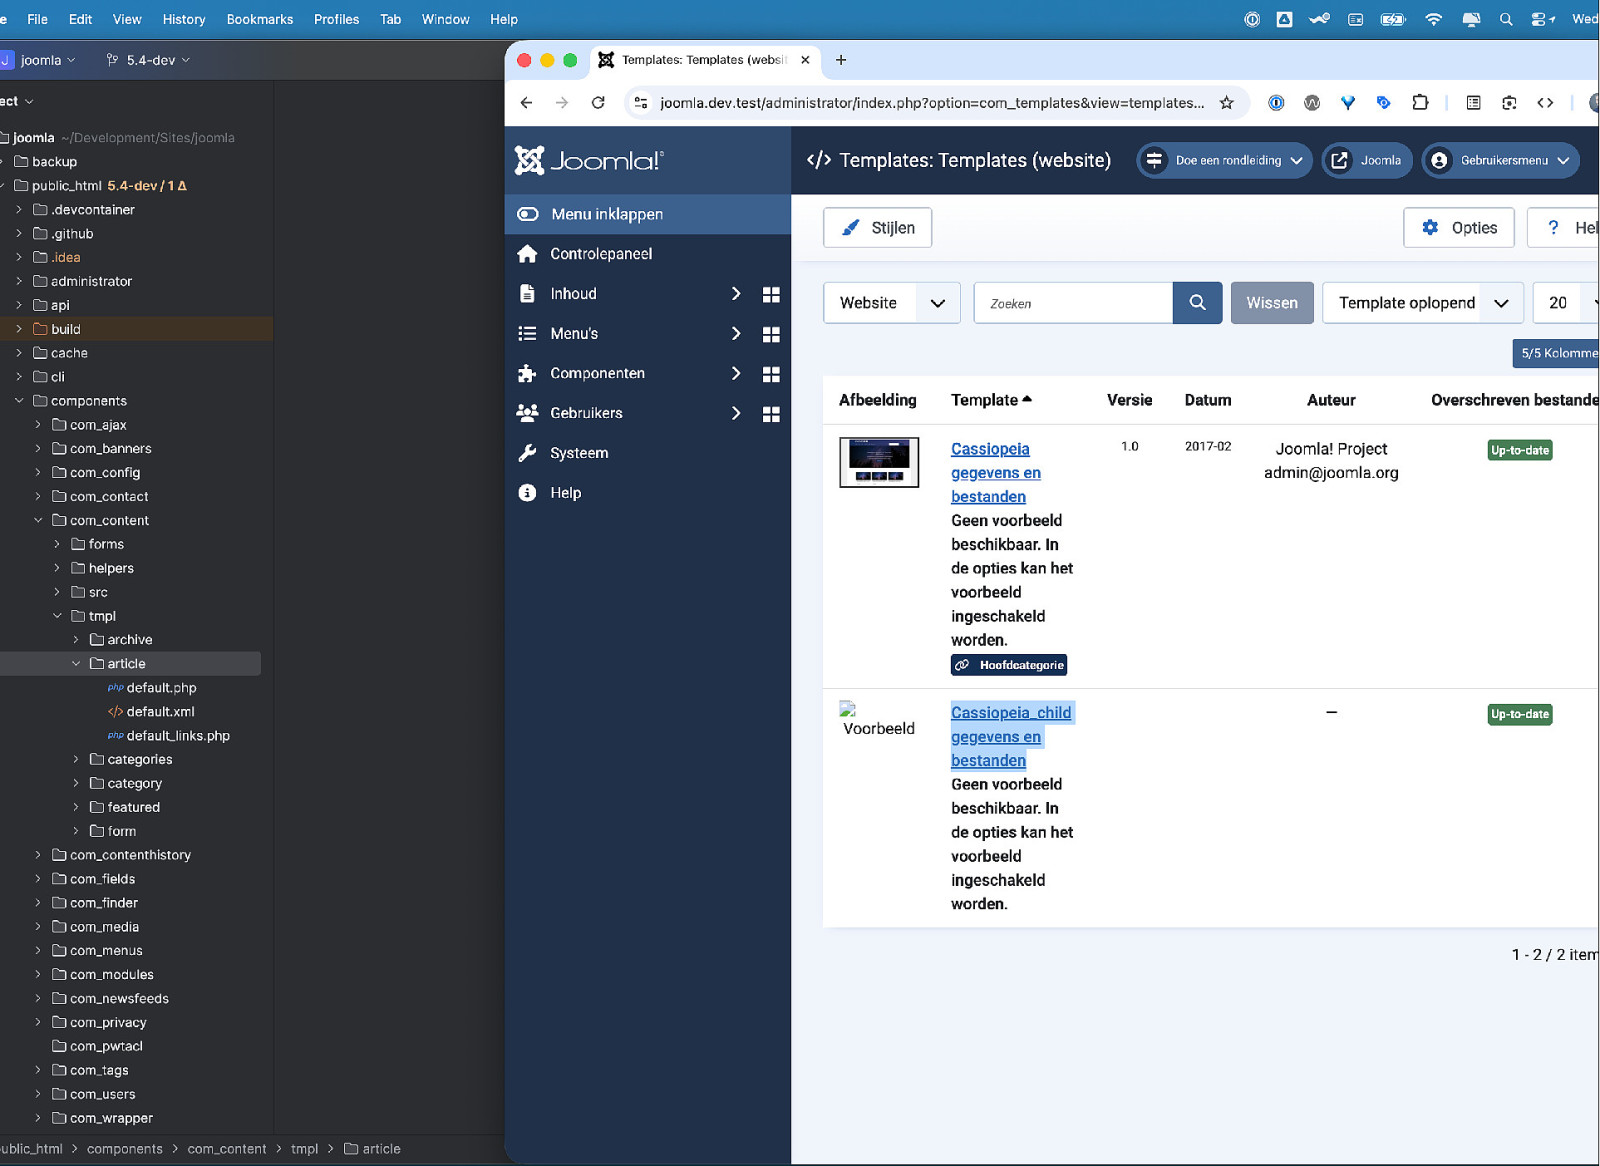Open the Componenten dashboard grid icon
The image size is (1600, 1166).
pyautogui.click(x=771, y=374)
